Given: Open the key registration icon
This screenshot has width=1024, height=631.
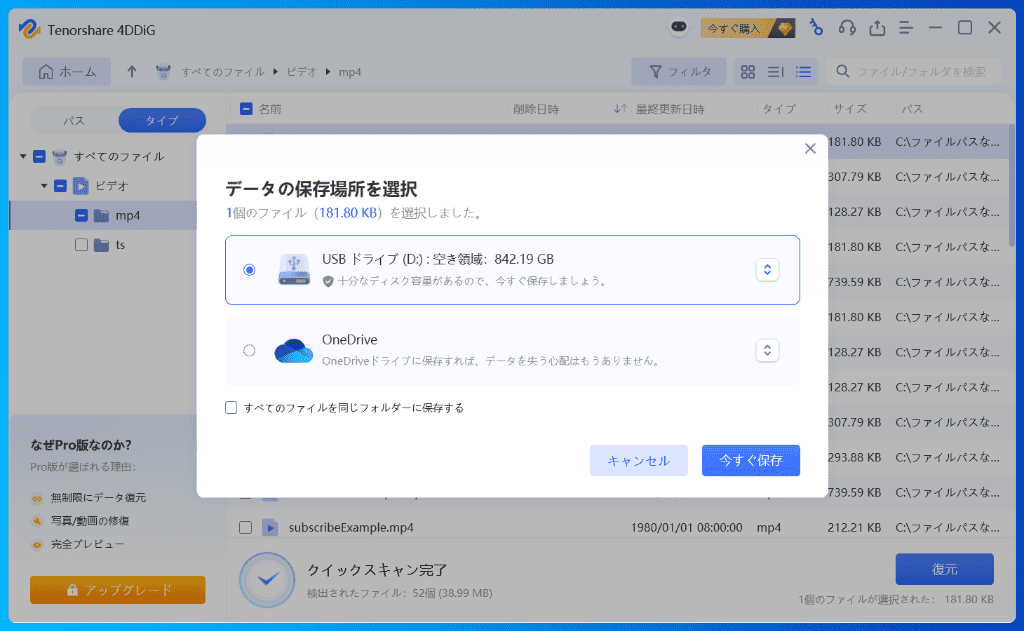Looking at the screenshot, I should [816, 27].
